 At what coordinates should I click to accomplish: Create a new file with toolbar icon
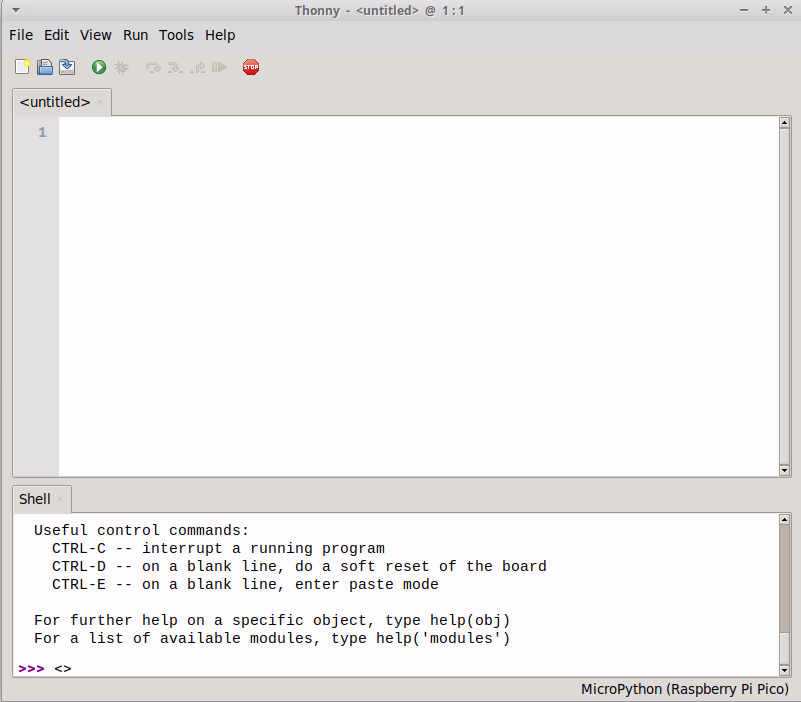pyautogui.click(x=22, y=67)
